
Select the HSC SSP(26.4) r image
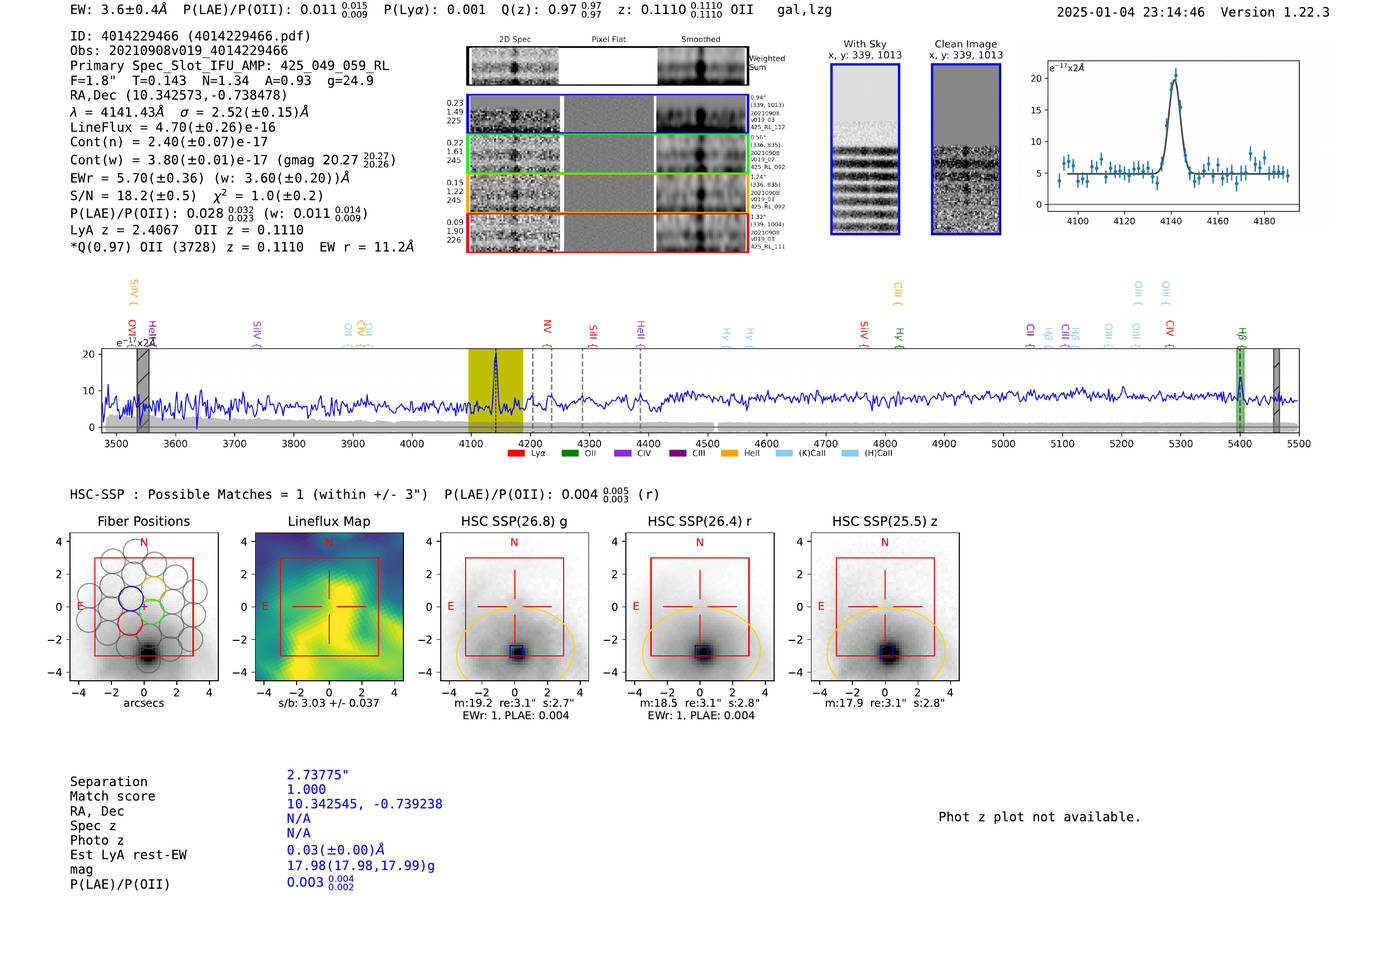(x=699, y=607)
